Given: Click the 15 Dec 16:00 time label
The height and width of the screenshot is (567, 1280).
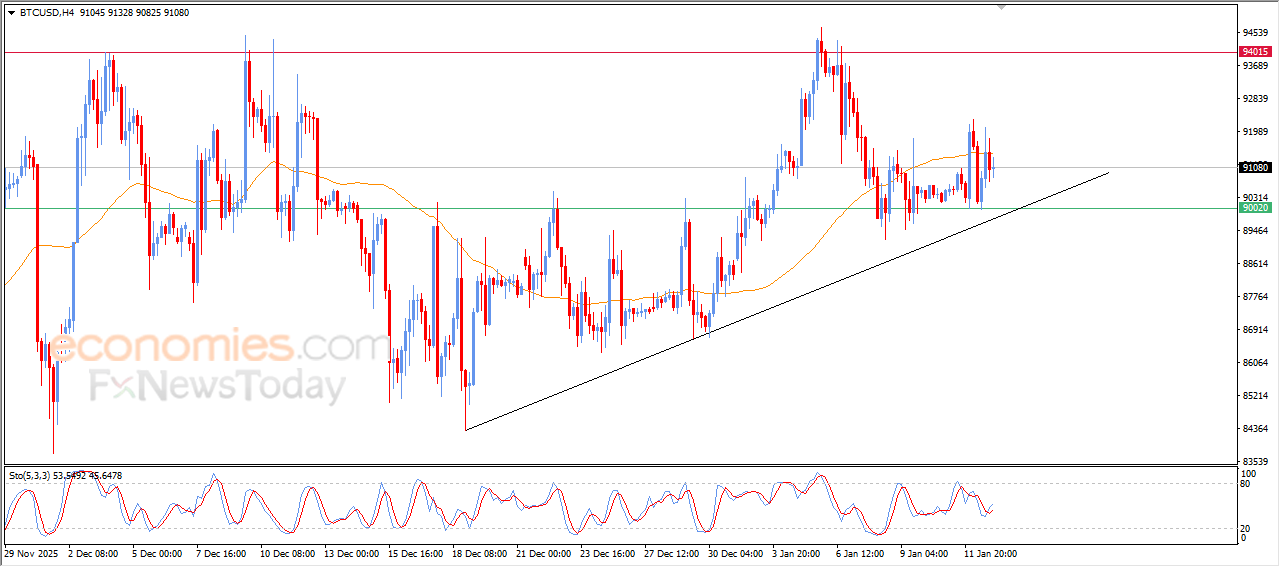Looking at the screenshot, I should tap(416, 553).
